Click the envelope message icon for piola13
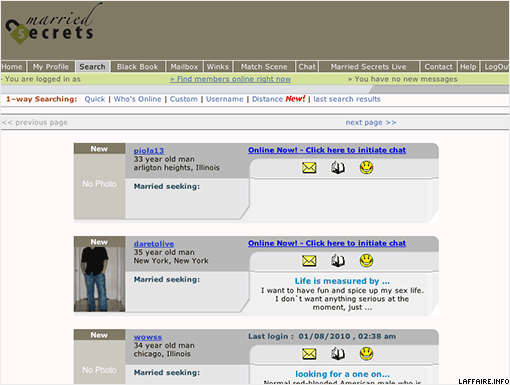 (309, 168)
